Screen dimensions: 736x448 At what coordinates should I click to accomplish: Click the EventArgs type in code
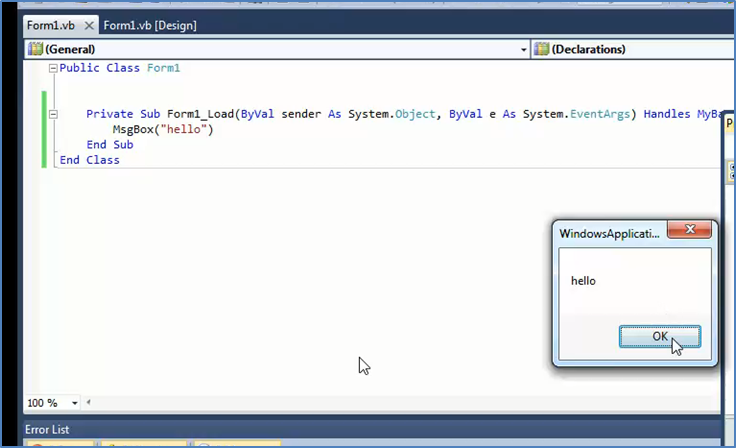coord(600,114)
